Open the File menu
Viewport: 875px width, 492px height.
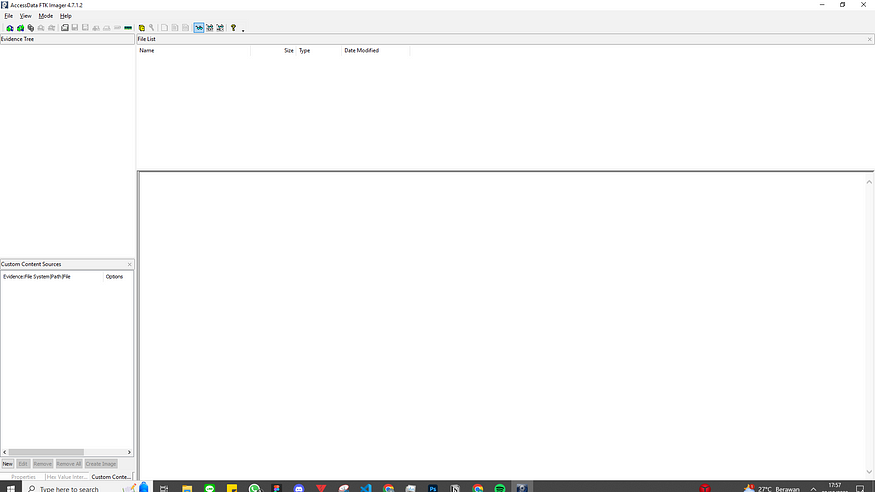pyautogui.click(x=8, y=16)
